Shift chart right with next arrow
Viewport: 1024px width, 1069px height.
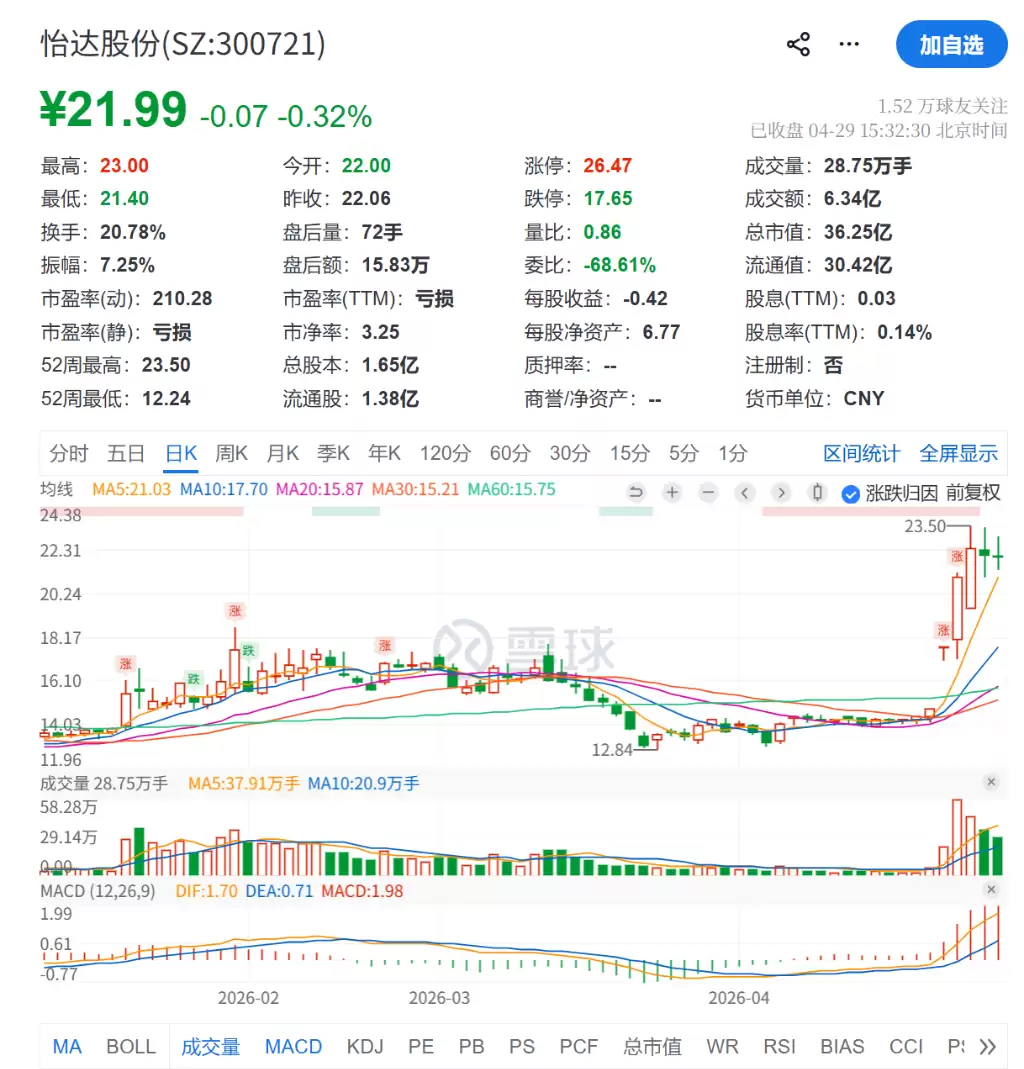[x=781, y=492]
